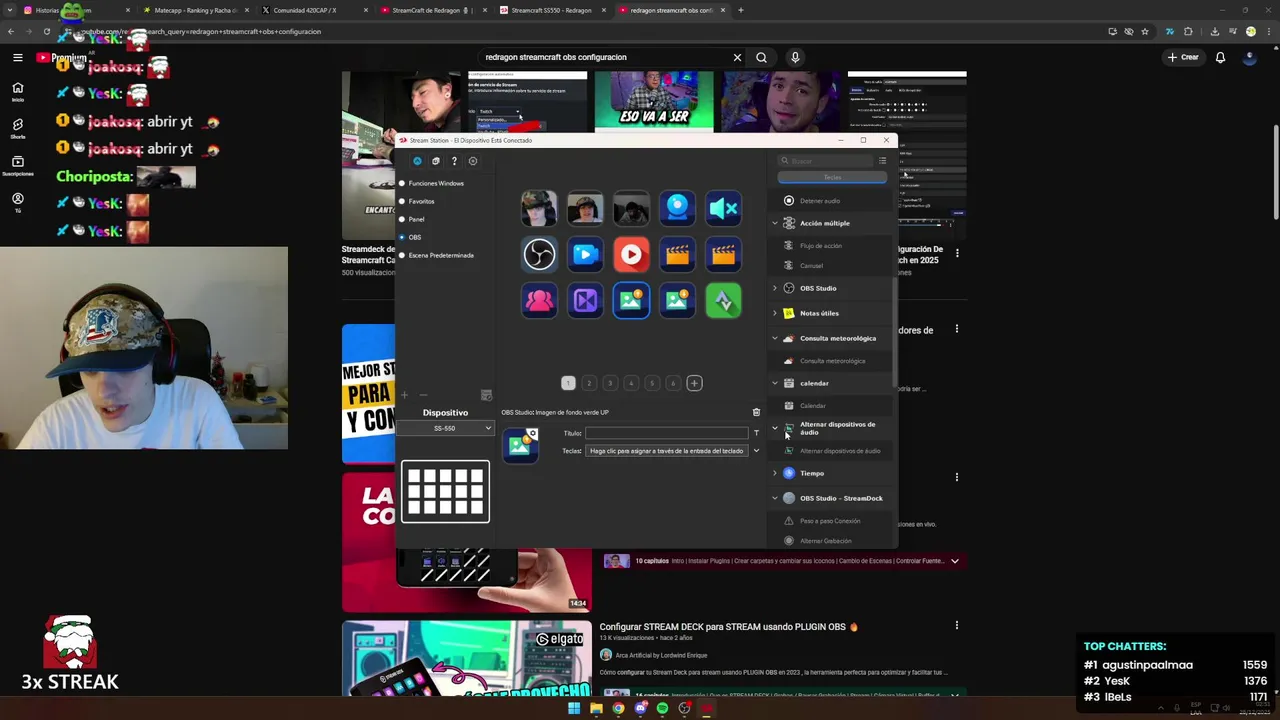This screenshot has height=720, width=1280.
Task: Select Carrusel action
Action: tap(811, 266)
